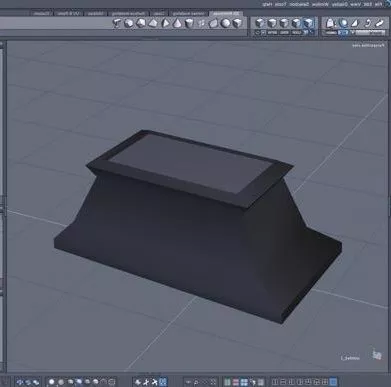Enable the white sphere shading mode
The height and width of the screenshot is (387, 391).
[x=52, y=382]
